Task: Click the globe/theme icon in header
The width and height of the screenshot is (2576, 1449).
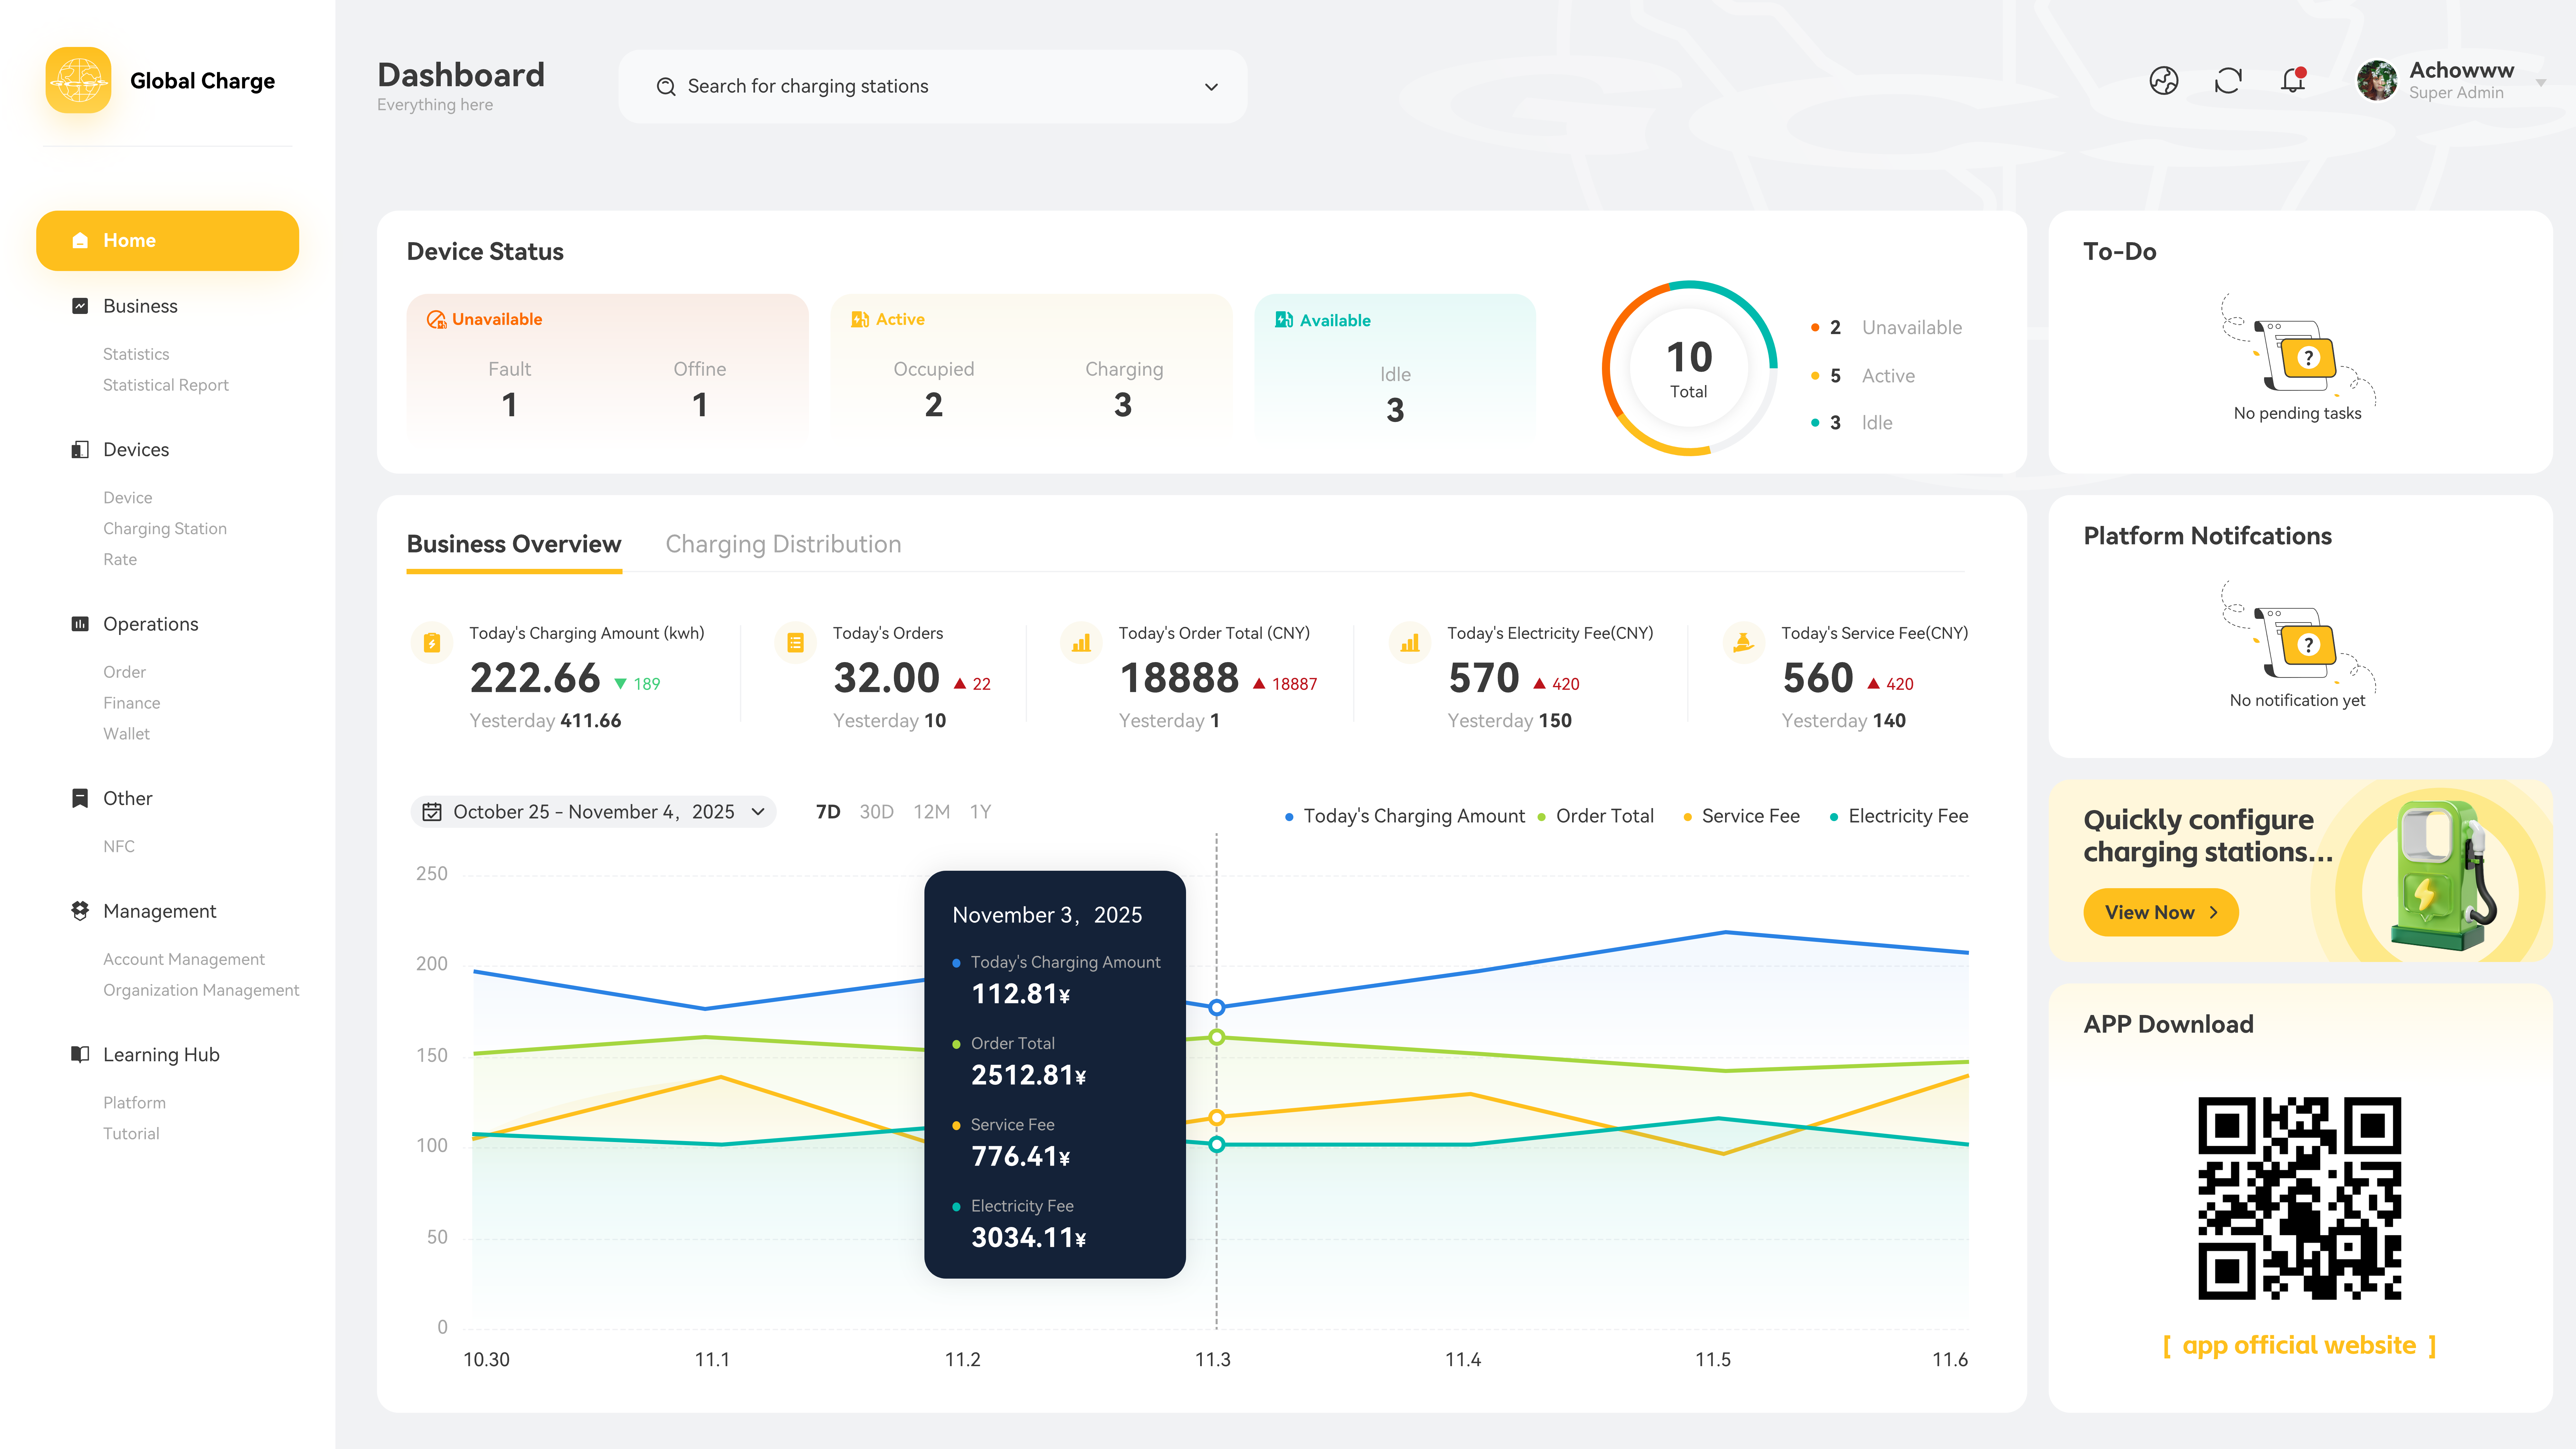Action: (2164, 81)
